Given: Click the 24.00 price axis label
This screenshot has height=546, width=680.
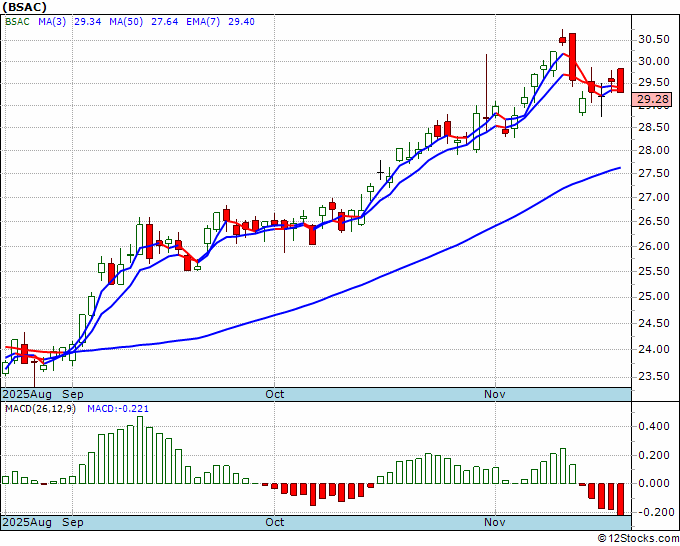Looking at the screenshot, I should (x=654, y=349).
